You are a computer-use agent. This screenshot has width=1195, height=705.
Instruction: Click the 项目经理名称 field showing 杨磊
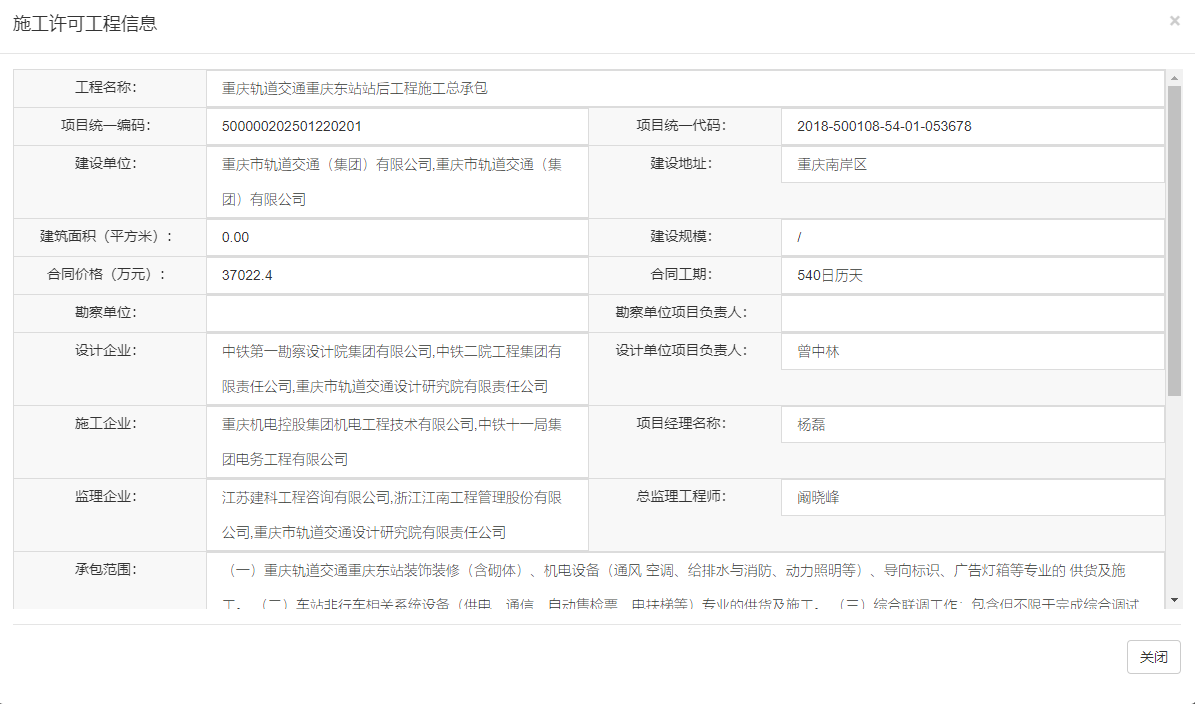(972, 425)
